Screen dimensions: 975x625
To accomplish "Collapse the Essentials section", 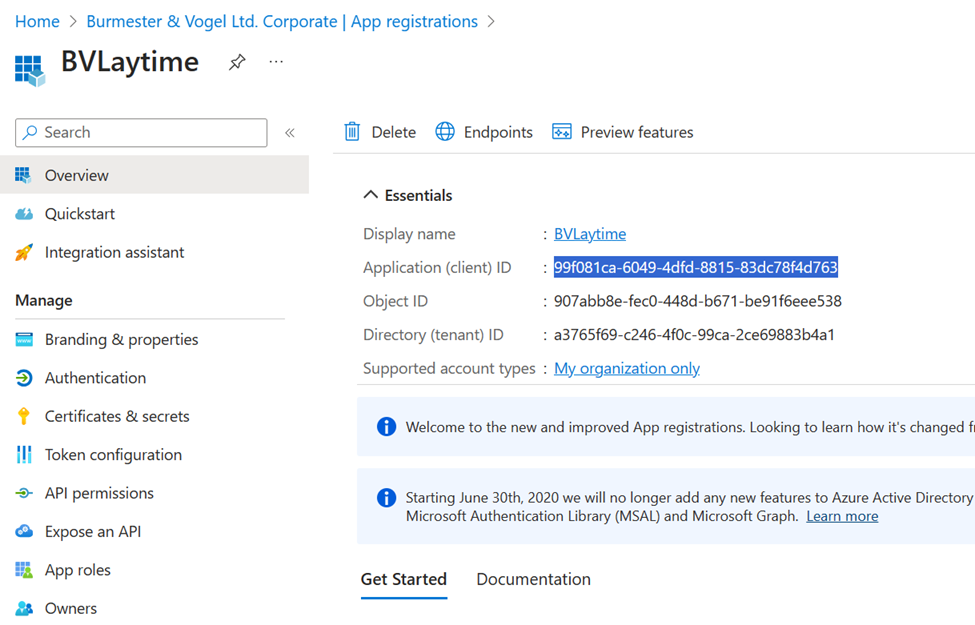I will coord(371,195).
